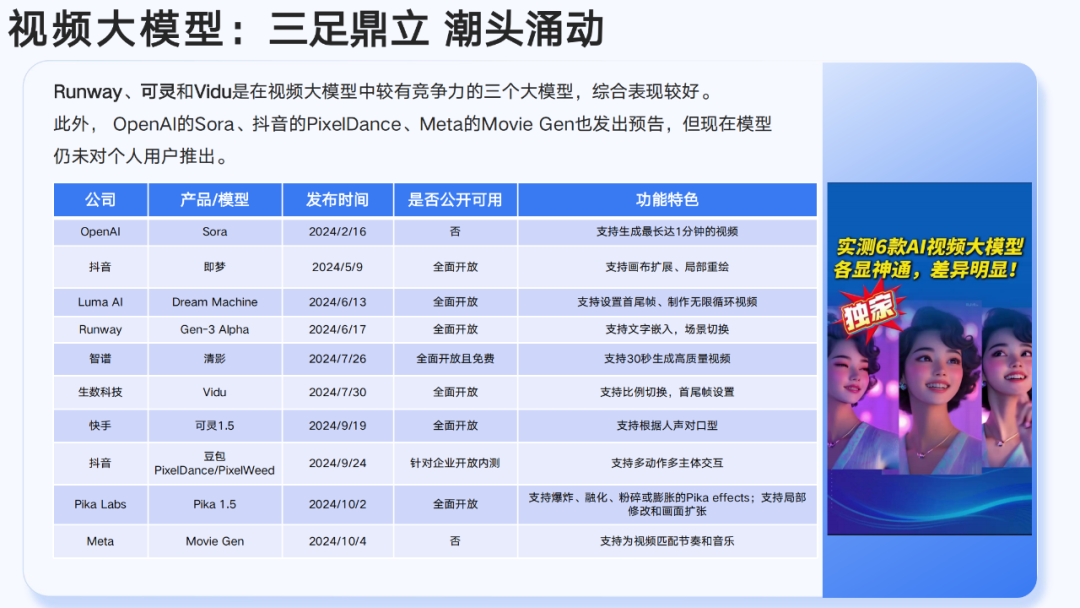Click the Movie Gen product cell
The height and width of the screenshot is (608, 1080).
click(215, 542)
